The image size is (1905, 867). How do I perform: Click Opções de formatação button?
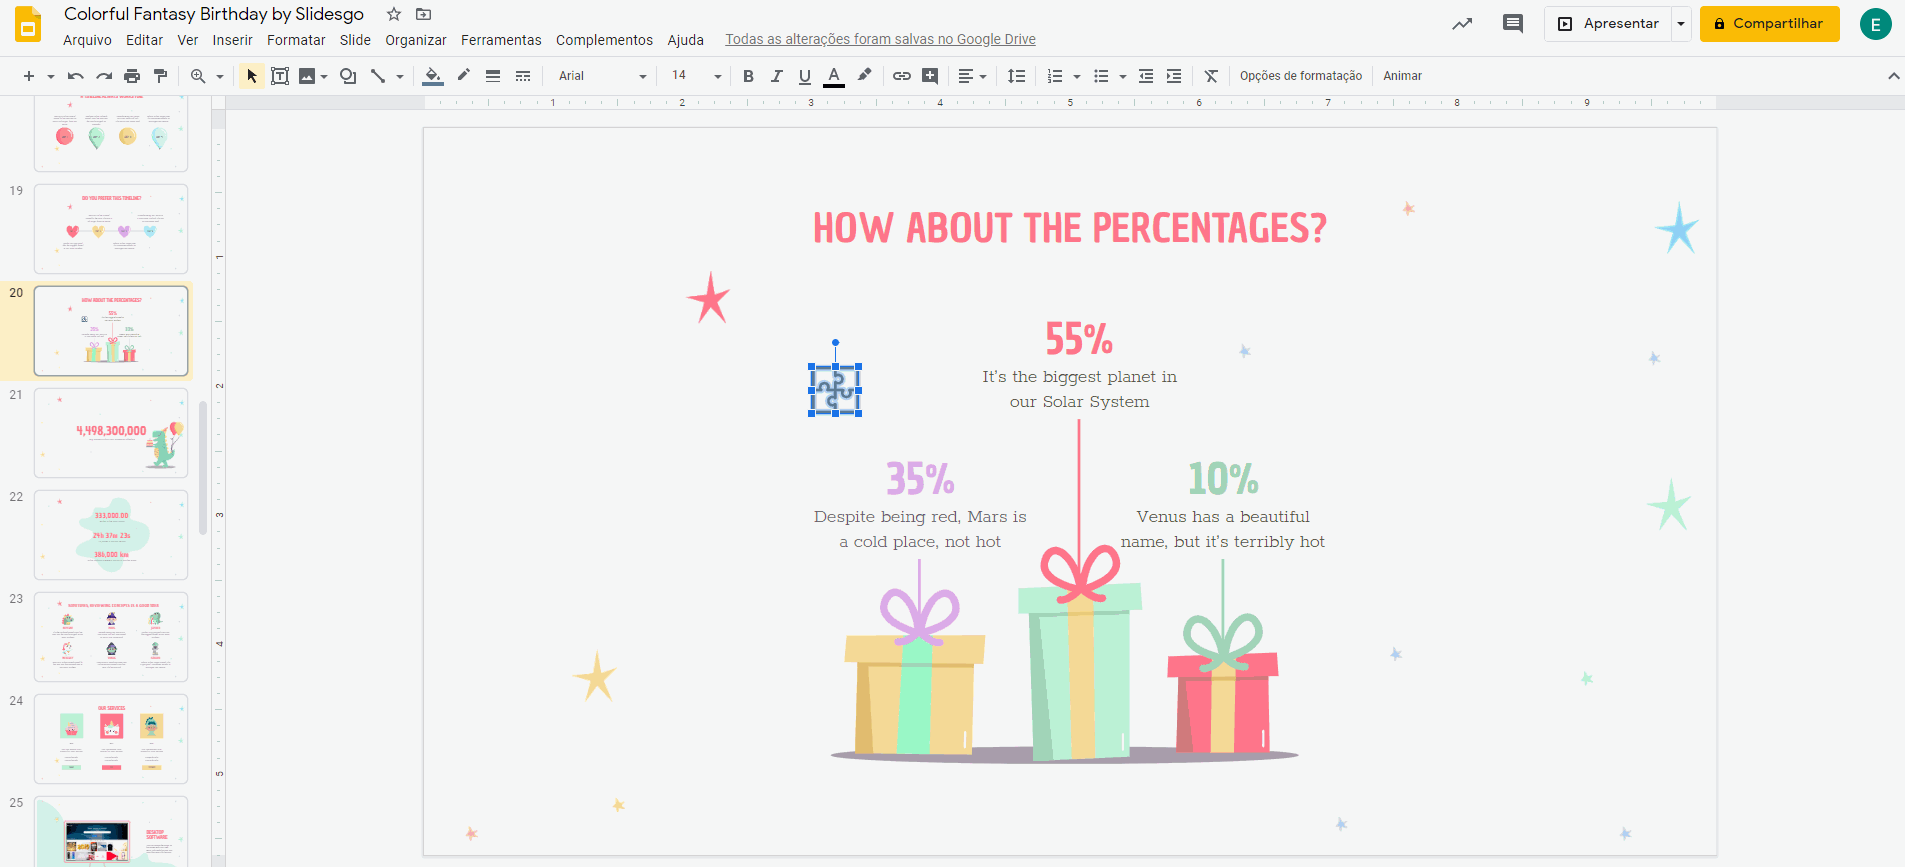pos(1301,76)
